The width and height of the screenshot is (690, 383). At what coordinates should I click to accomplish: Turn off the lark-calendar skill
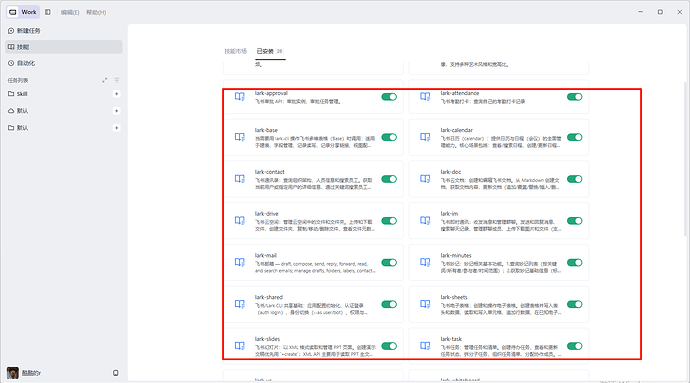click(575, 137)
